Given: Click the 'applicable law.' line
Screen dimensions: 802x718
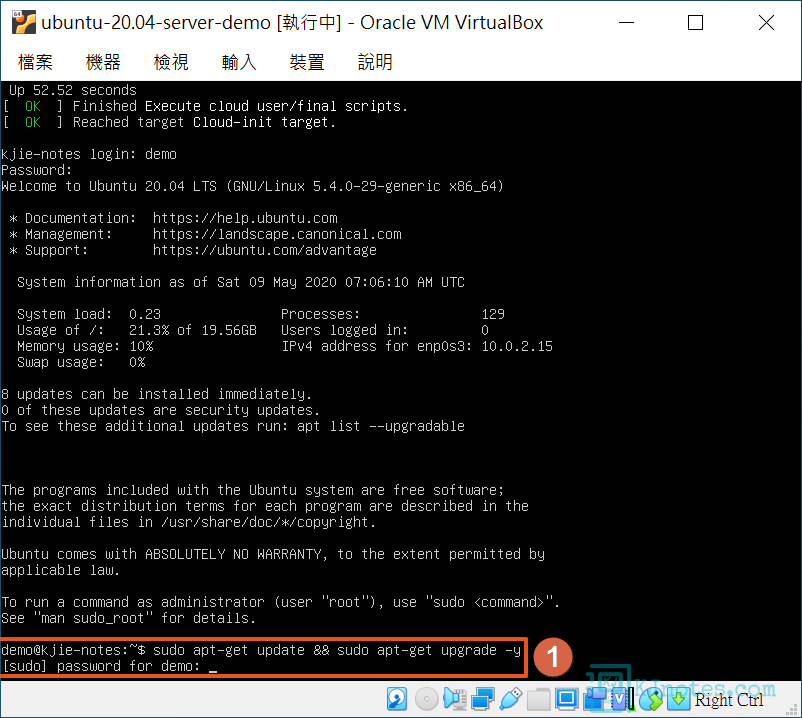Looking at the screenshot, I should [61, 570].
